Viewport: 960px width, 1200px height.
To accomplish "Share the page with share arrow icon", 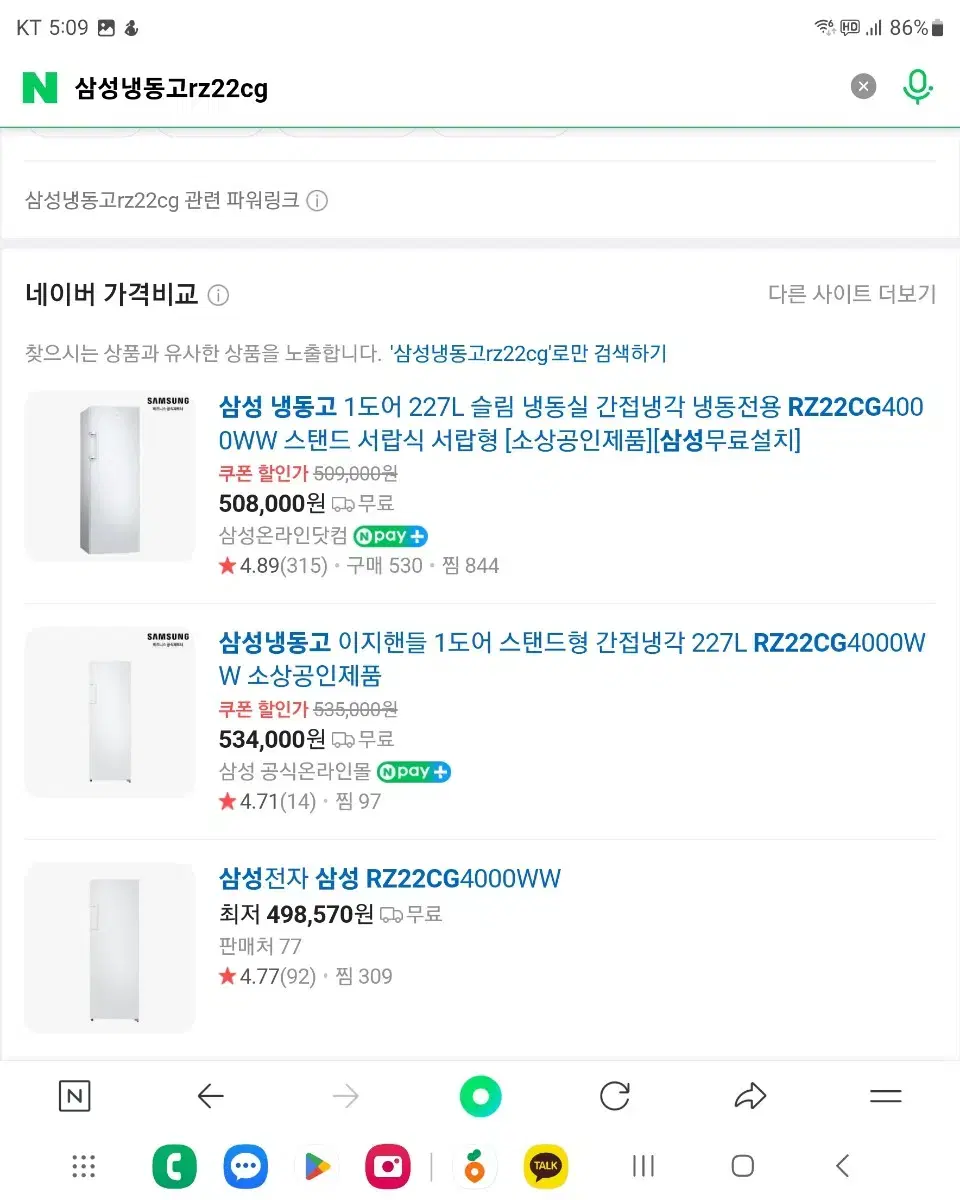I will (750, 1097).
